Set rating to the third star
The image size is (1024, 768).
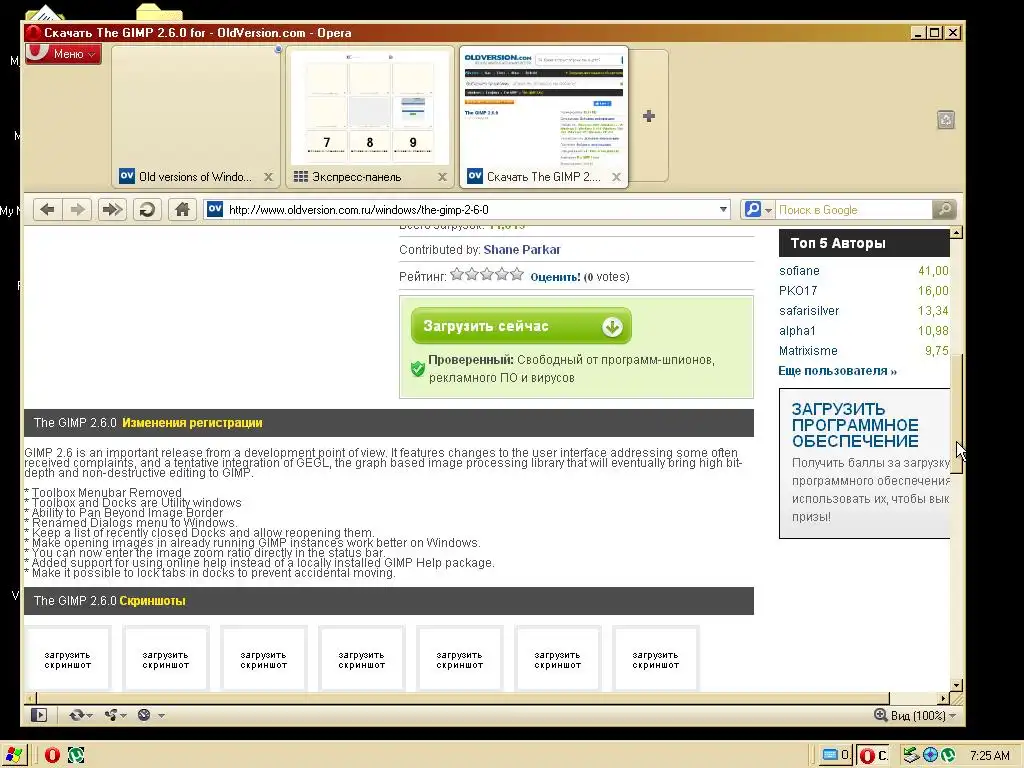pyautogui.click(x=487, y=274)
